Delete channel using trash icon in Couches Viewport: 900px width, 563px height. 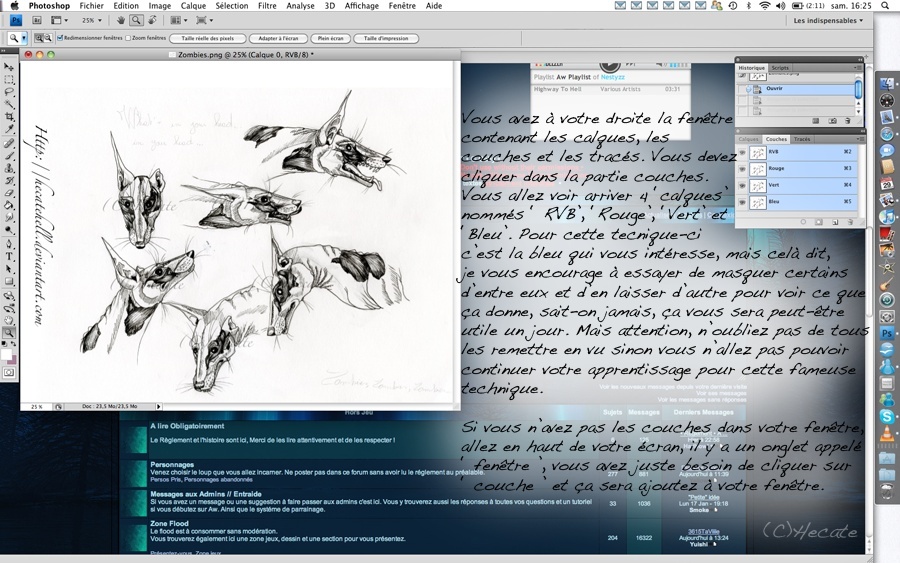point(850,222)
